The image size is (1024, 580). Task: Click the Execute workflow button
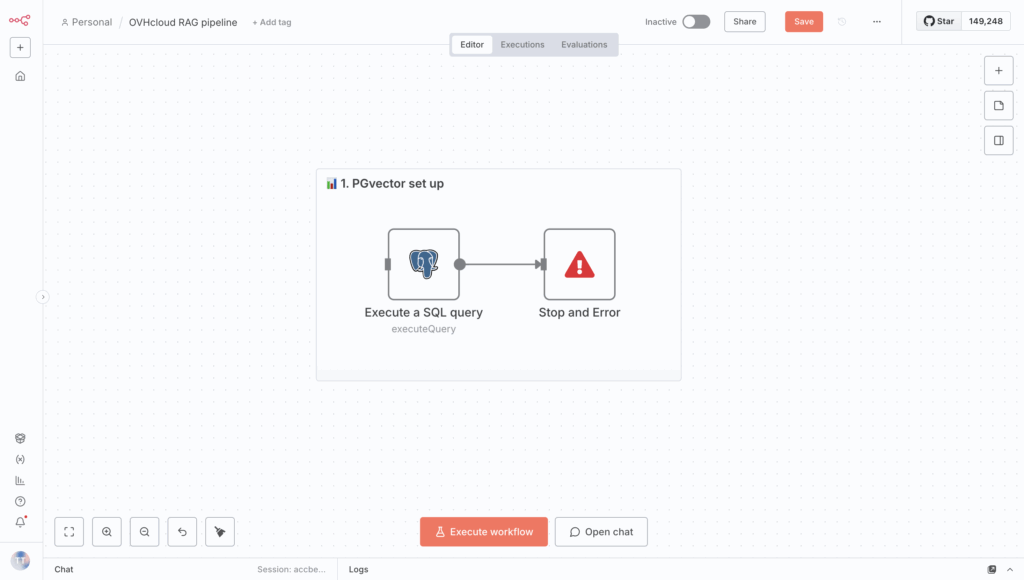[x=484, y=532]
